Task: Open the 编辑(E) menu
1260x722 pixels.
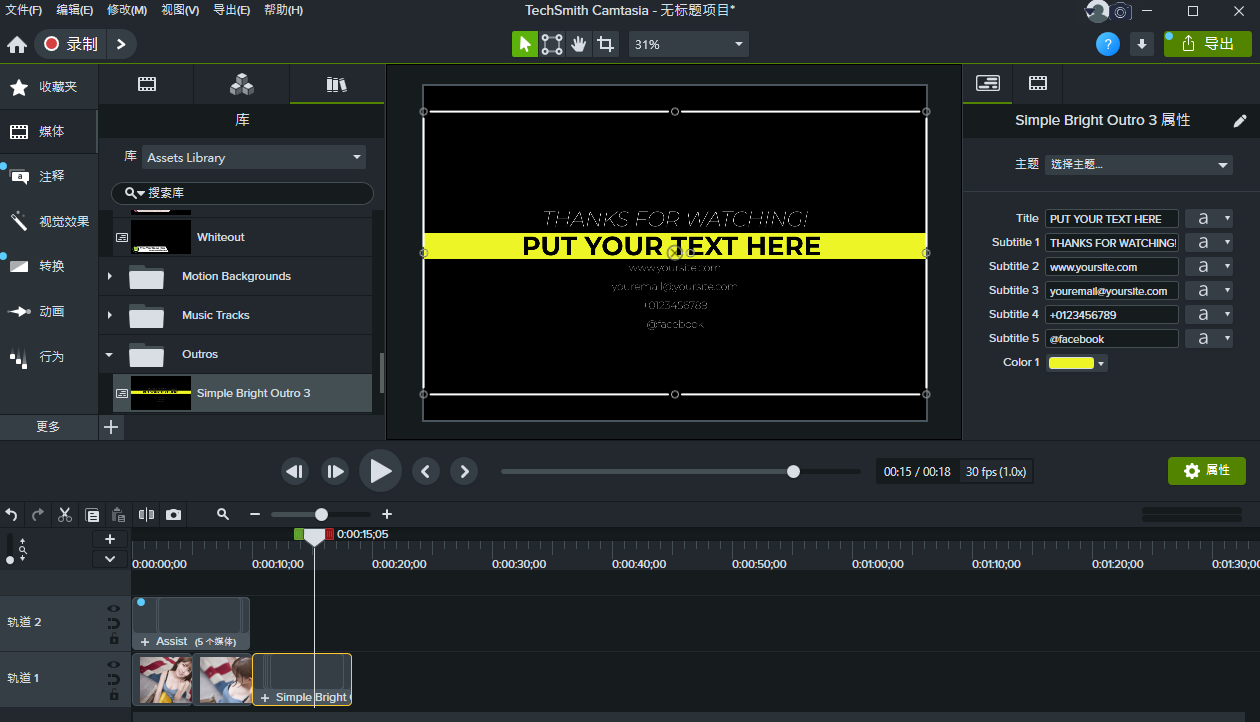Action: [x=75, y=10]
